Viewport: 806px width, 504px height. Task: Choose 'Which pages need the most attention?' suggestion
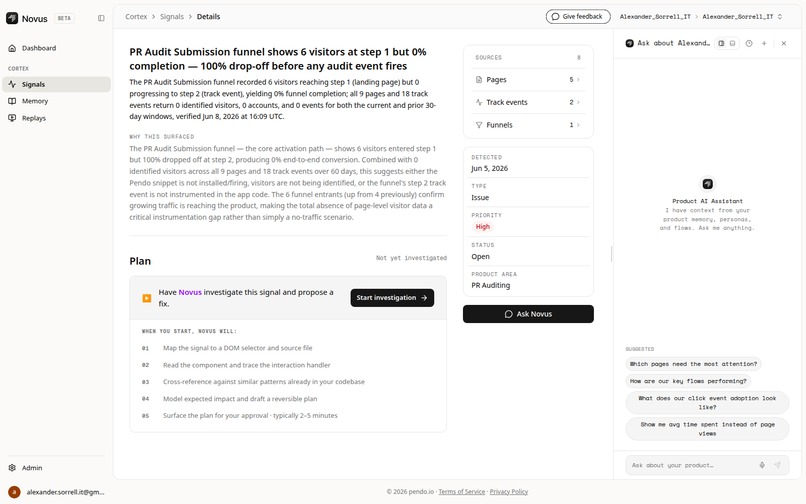click(693, 364)
